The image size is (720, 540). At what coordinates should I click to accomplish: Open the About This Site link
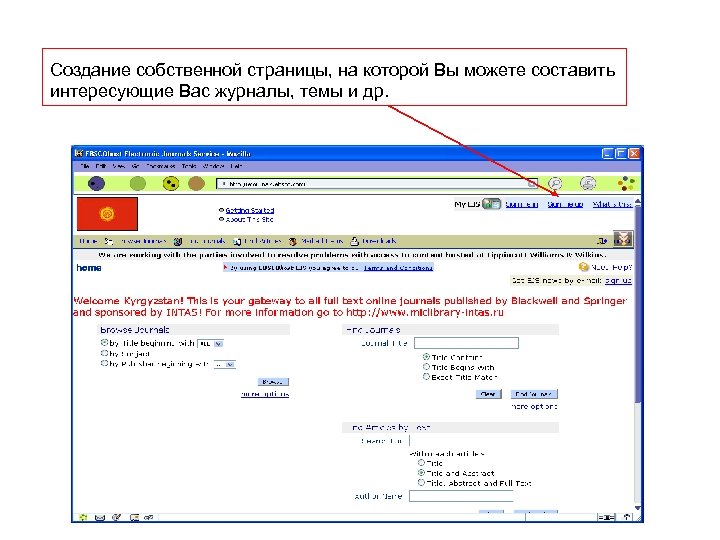click(249, 219)
